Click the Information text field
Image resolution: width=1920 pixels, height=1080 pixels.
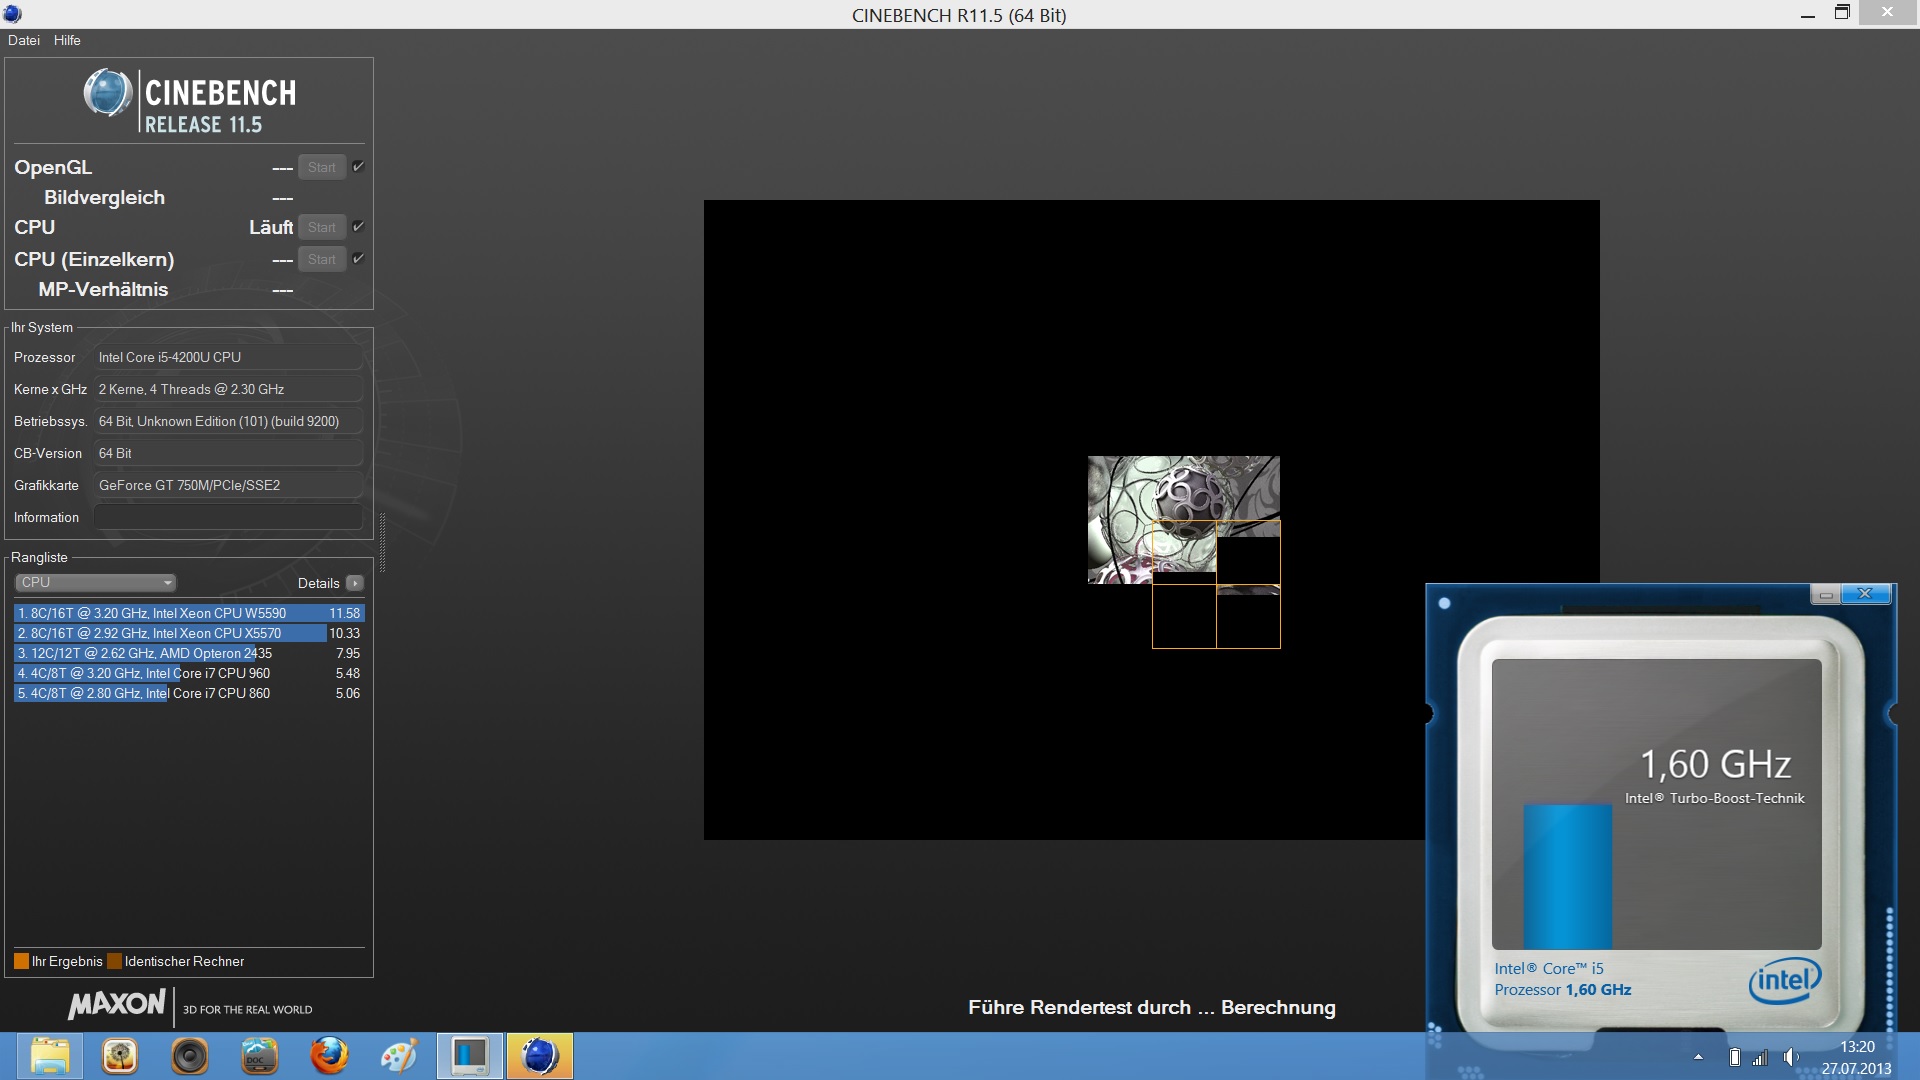pyautogui.click(x=228, y=517)
